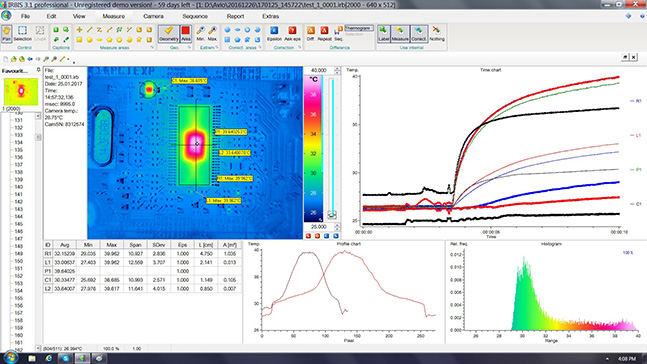This screenshot has width=647, height=364.
Task: Activate the Selection tool
Action: coord(22,33)
